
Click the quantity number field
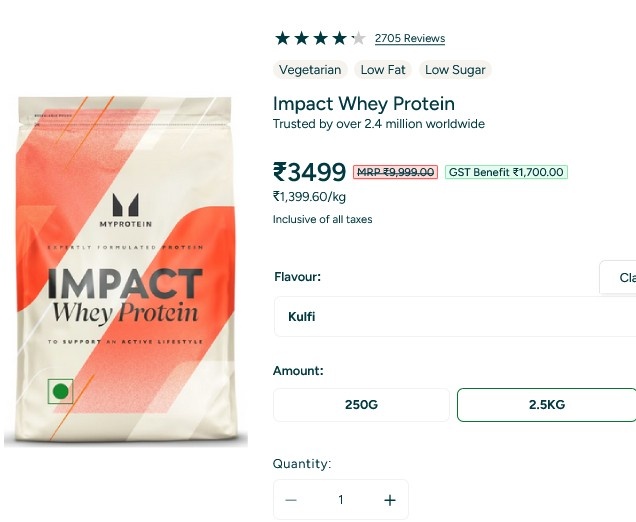(x=340, y=500)
